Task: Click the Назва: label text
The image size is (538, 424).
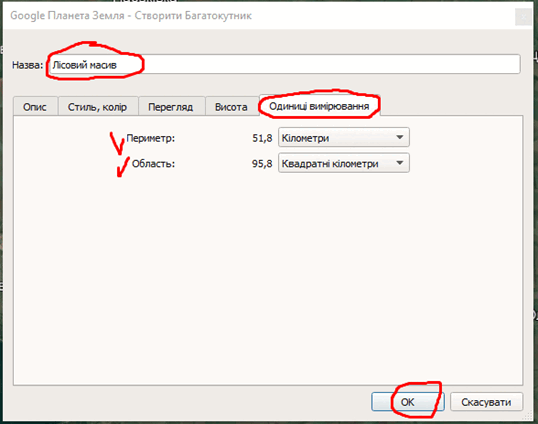Action: pyautogui.click(x=27, y=65)
